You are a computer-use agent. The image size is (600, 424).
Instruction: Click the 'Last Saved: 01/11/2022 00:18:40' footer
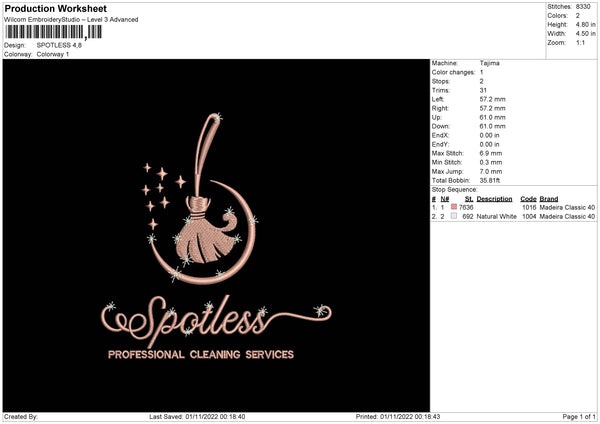(x=197, y=417)
